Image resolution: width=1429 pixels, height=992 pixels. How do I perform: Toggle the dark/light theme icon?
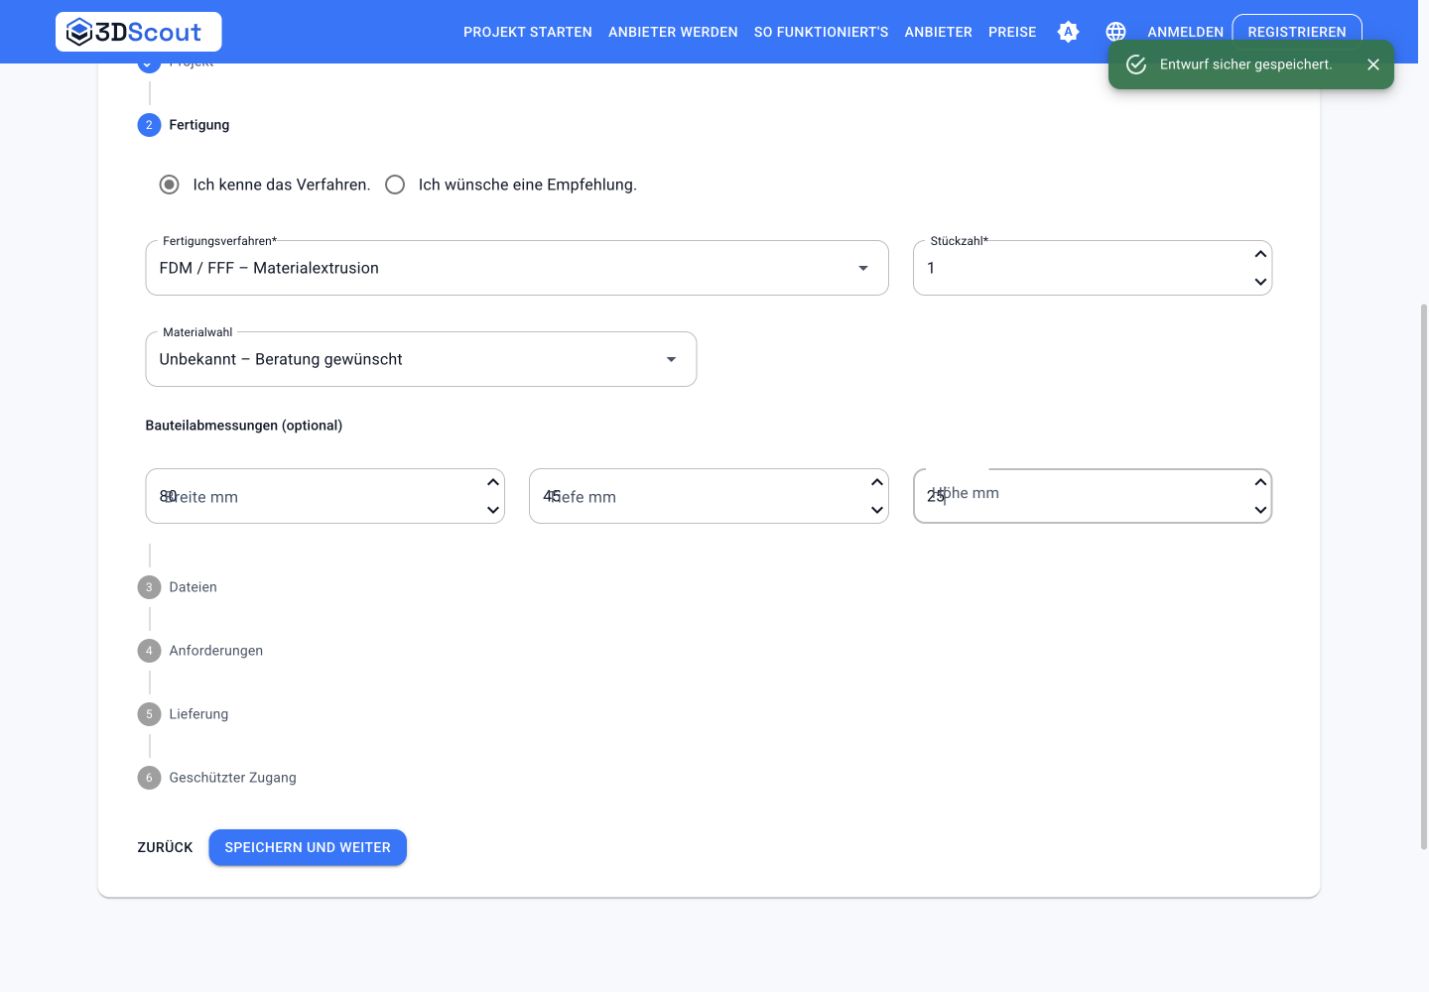click(x=1068, y=32)
